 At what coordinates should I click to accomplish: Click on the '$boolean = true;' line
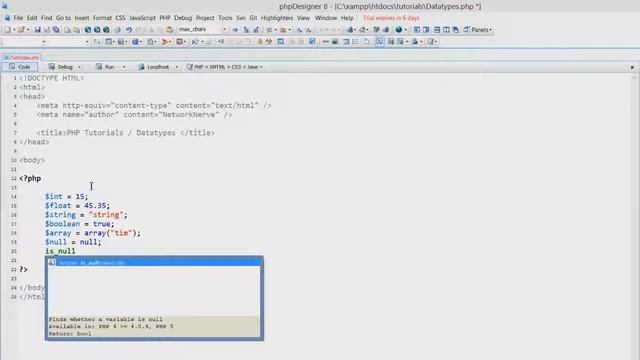(80, 224)
